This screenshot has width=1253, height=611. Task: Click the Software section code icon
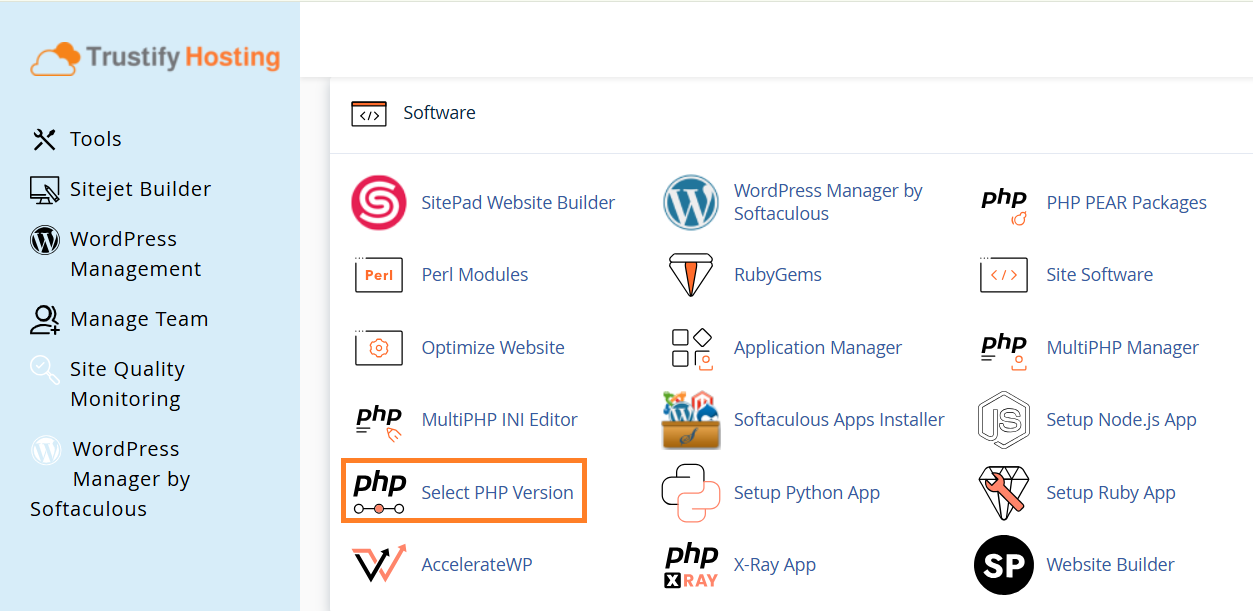(x=369, y=114)
